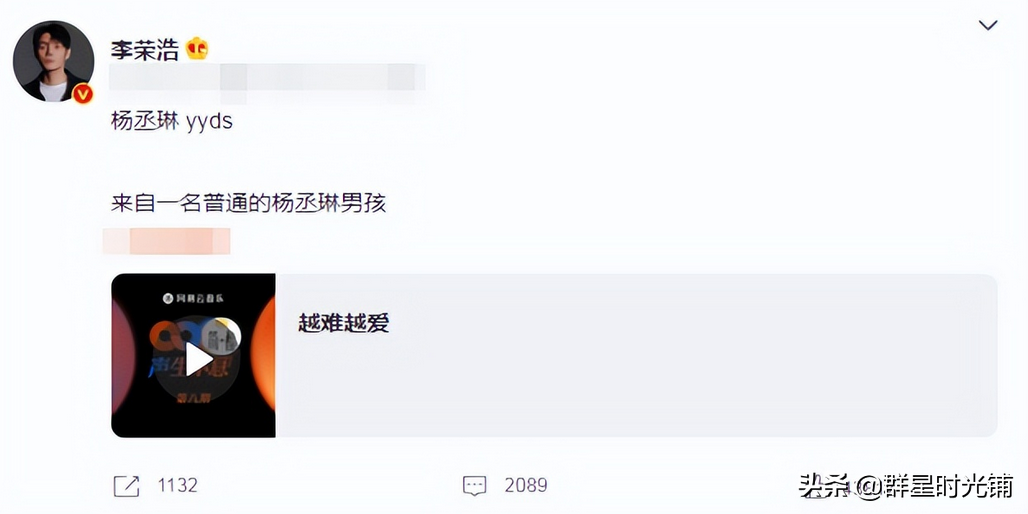The image size is (1028, 514).
Task: Click the blurred post timestamp line
Action: coord(267,77)
